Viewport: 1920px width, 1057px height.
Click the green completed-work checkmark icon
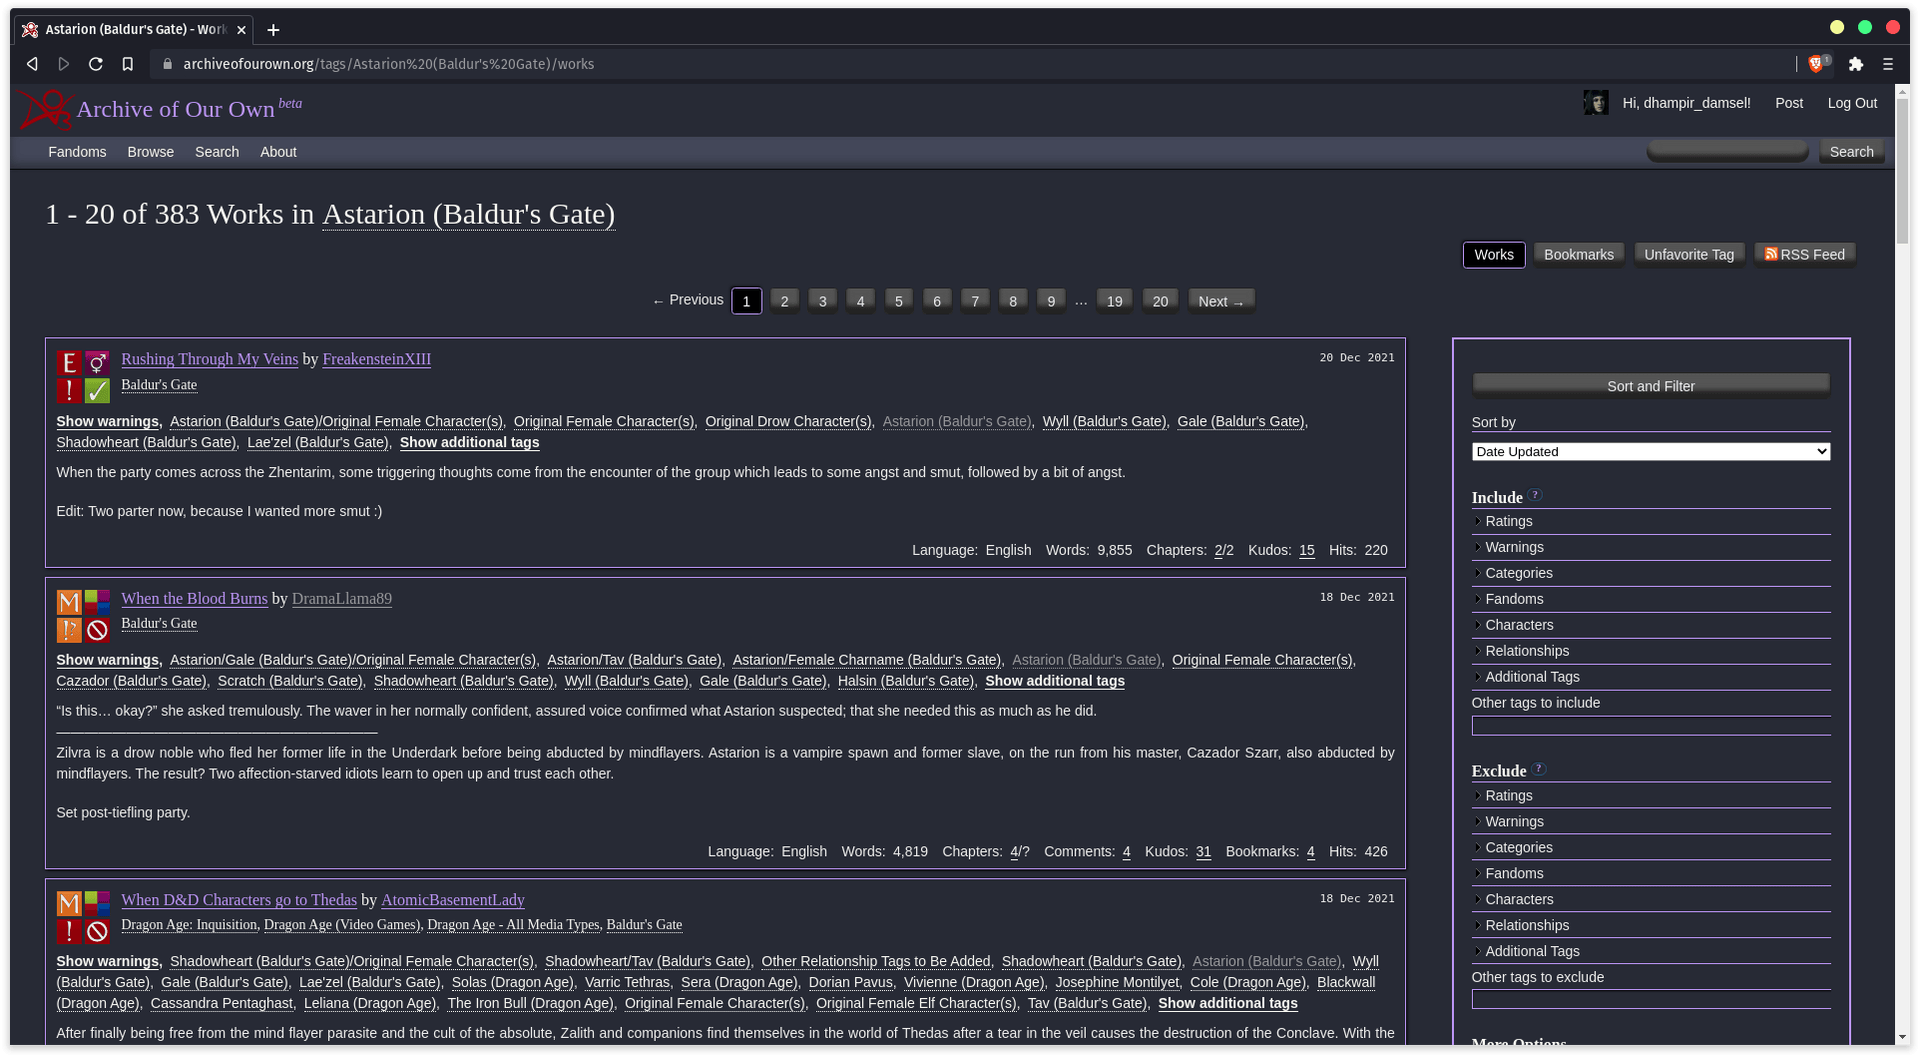point(96,389)
